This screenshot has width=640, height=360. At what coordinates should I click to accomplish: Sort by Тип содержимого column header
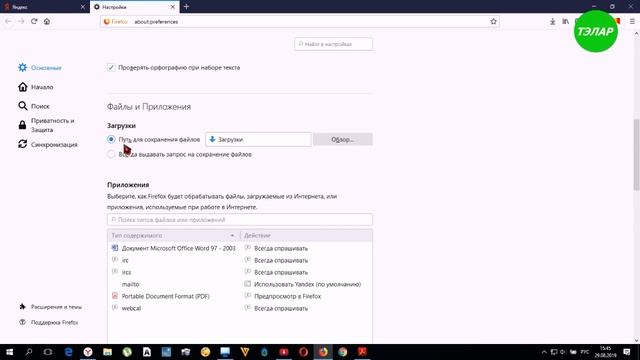click(x=173, y=236)
